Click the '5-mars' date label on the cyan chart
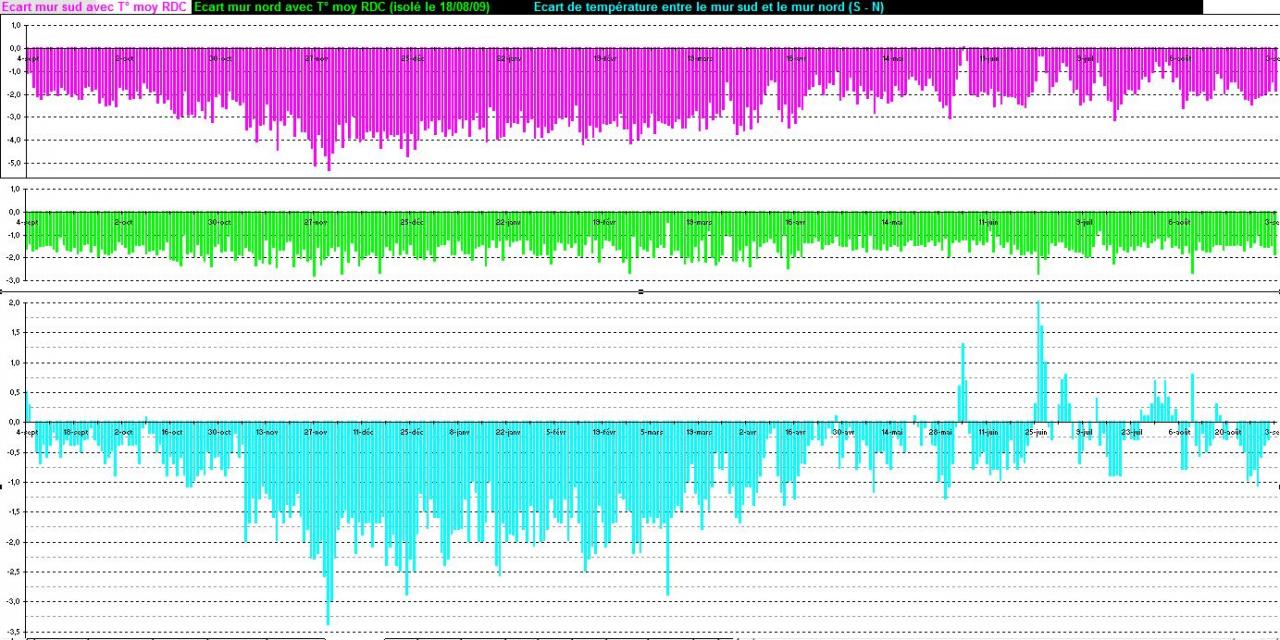This screenshot has width=1280, height=640. pyautogui.click(x=651, y=432)
